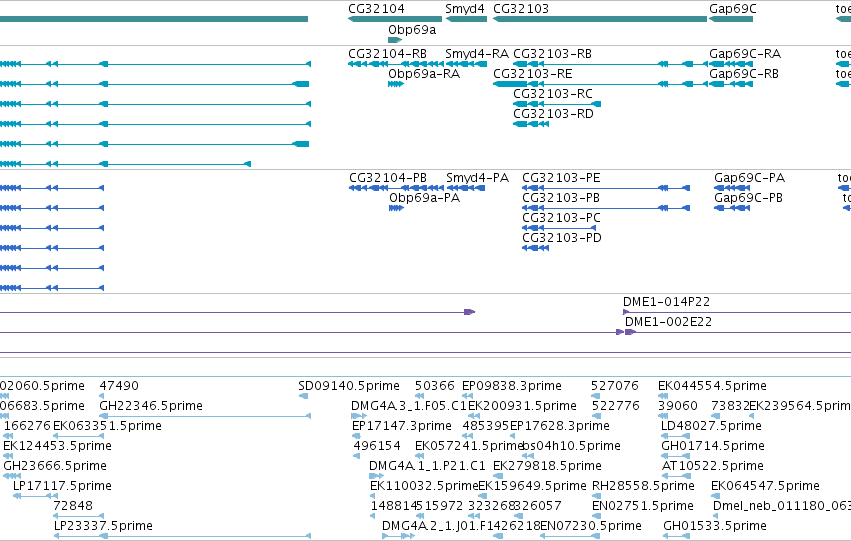Select protein Obp69a-PA
The image size is (851, 541).
coord(424,198)
